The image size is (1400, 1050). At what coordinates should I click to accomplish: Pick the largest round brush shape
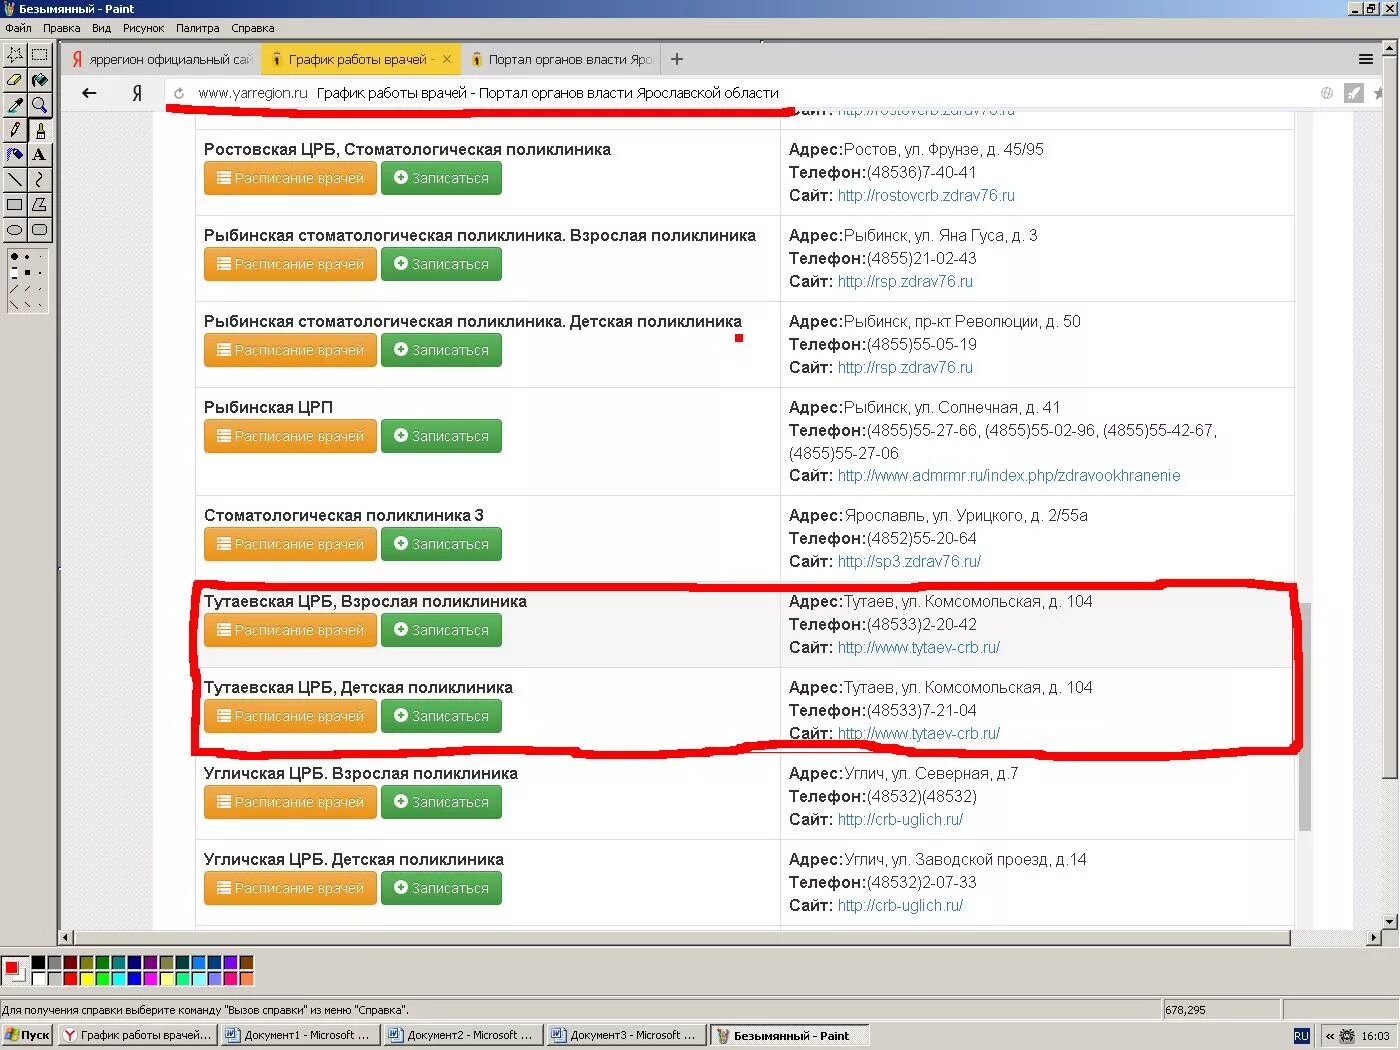14,256
